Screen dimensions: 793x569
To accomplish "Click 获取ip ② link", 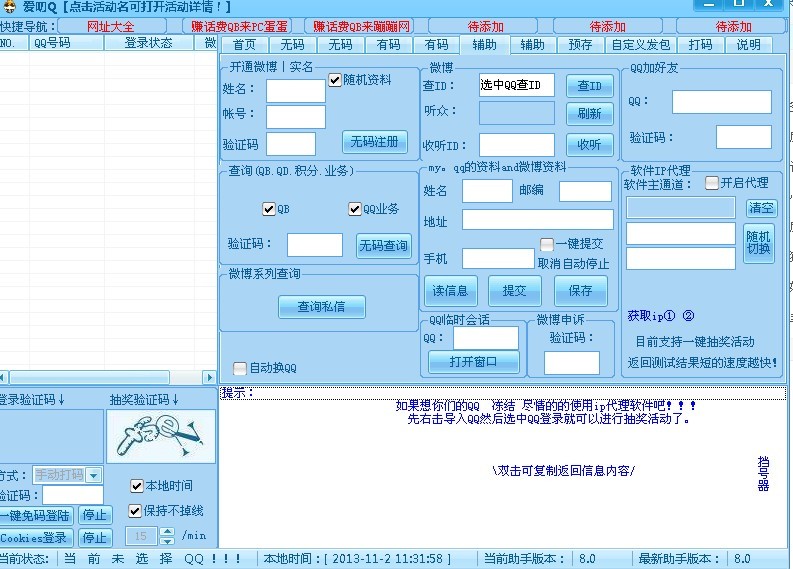I will (x=688, y=316).
